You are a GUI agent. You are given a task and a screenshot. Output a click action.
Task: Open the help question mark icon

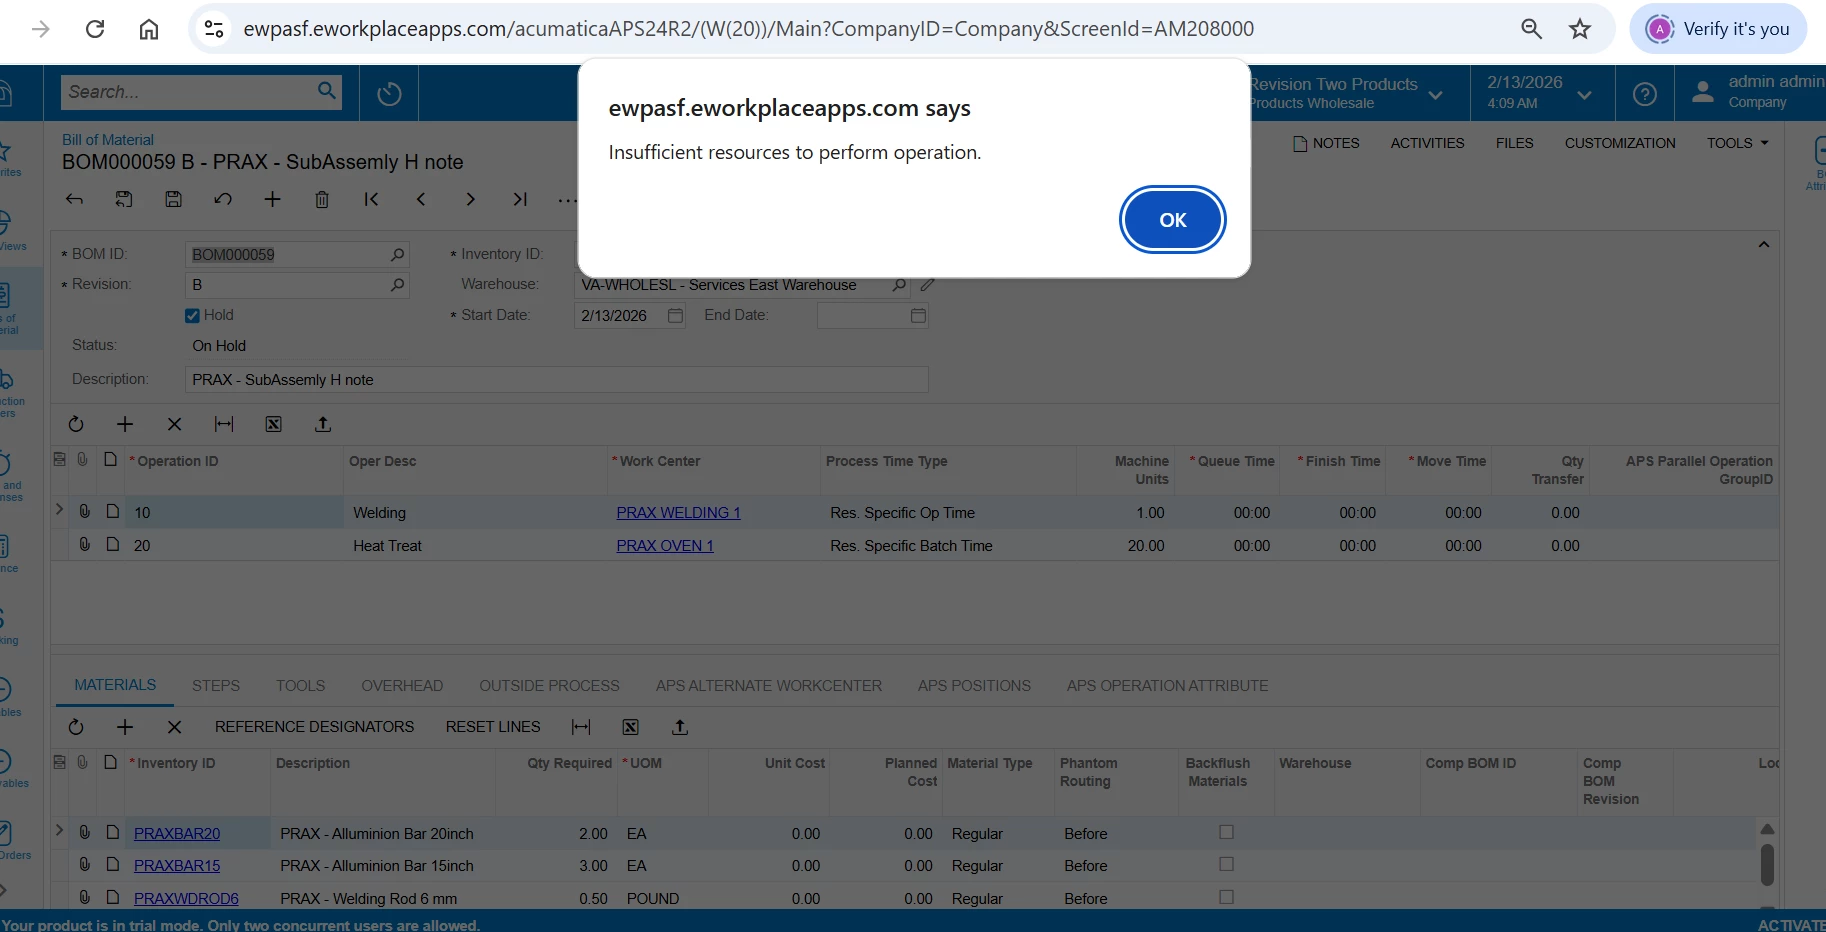coord(1644,94)
